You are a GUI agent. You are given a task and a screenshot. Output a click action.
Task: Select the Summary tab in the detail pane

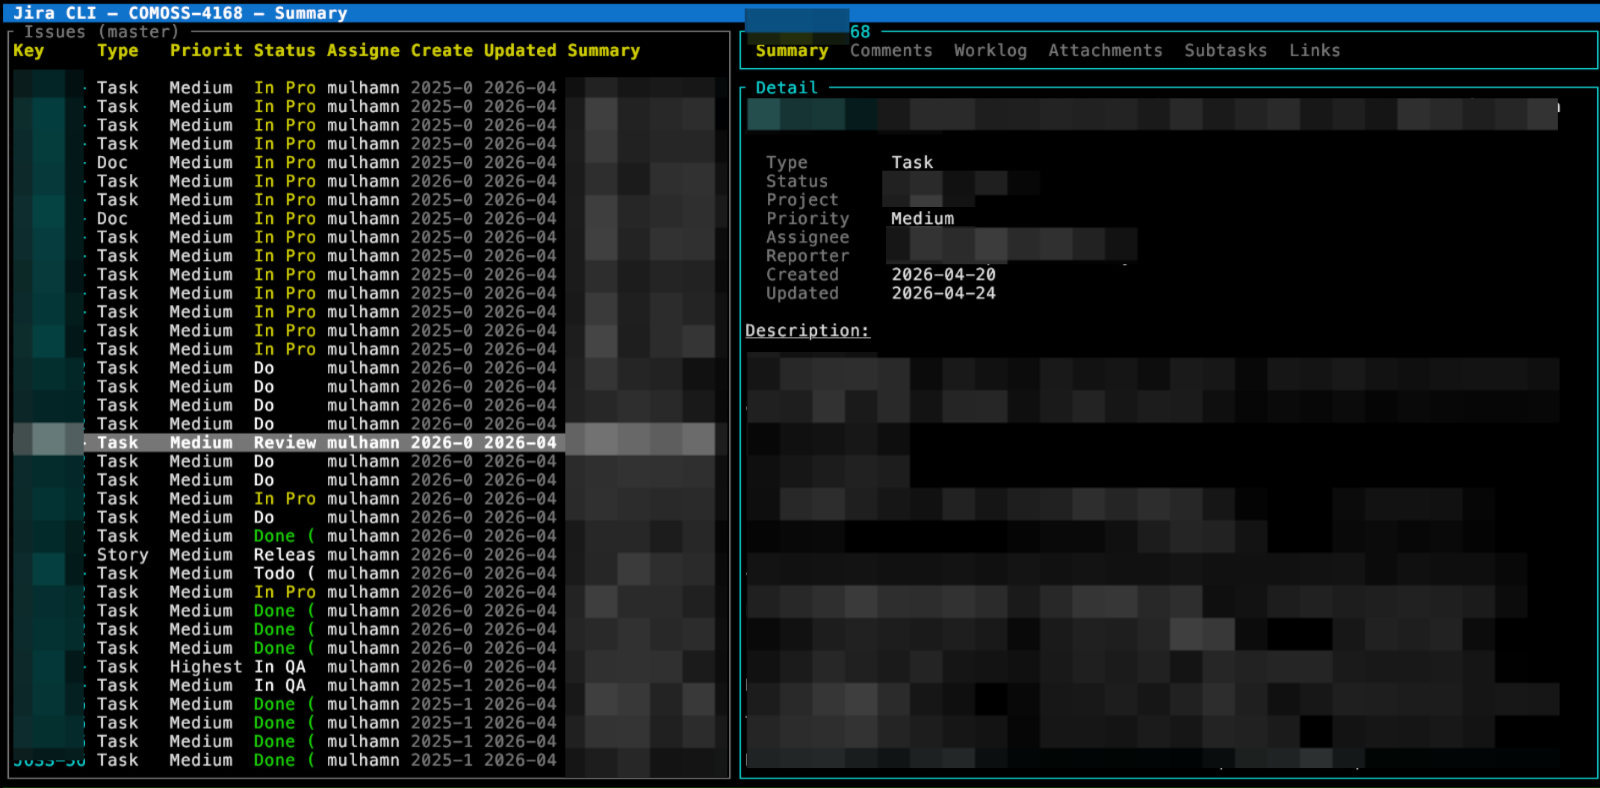coord(792,50)
